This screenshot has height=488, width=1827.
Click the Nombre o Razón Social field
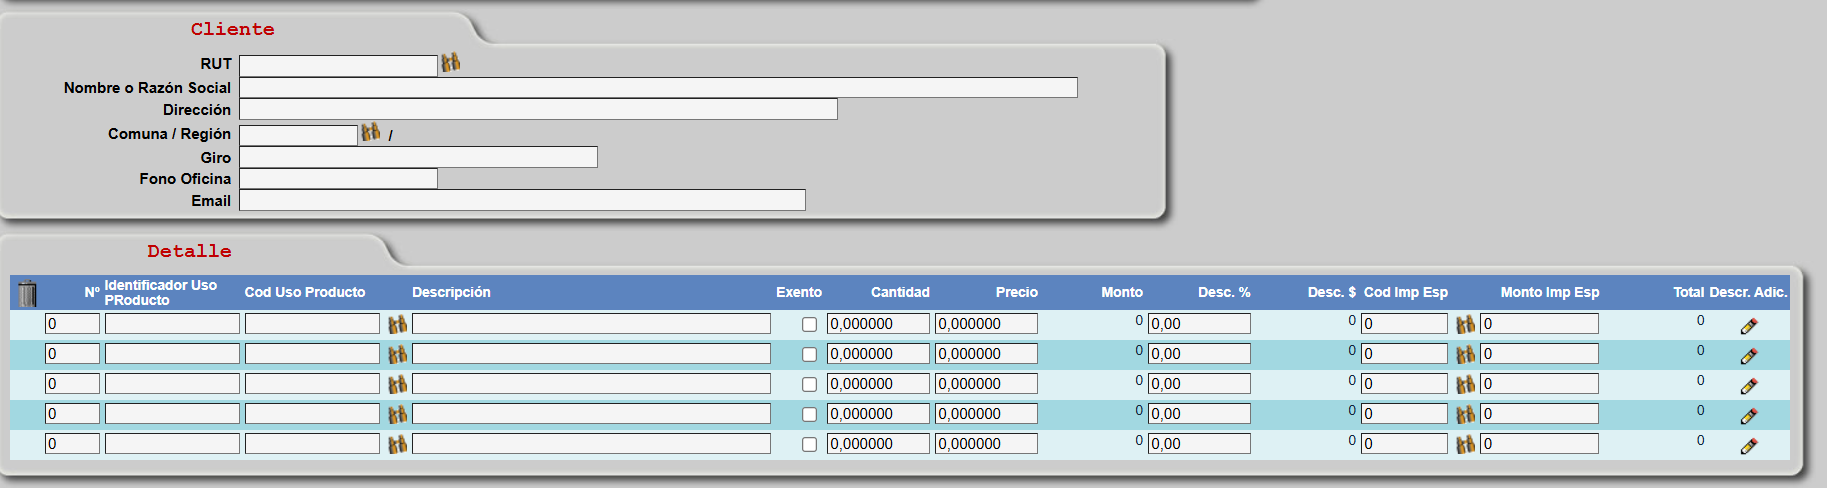(x=658, y=88)
